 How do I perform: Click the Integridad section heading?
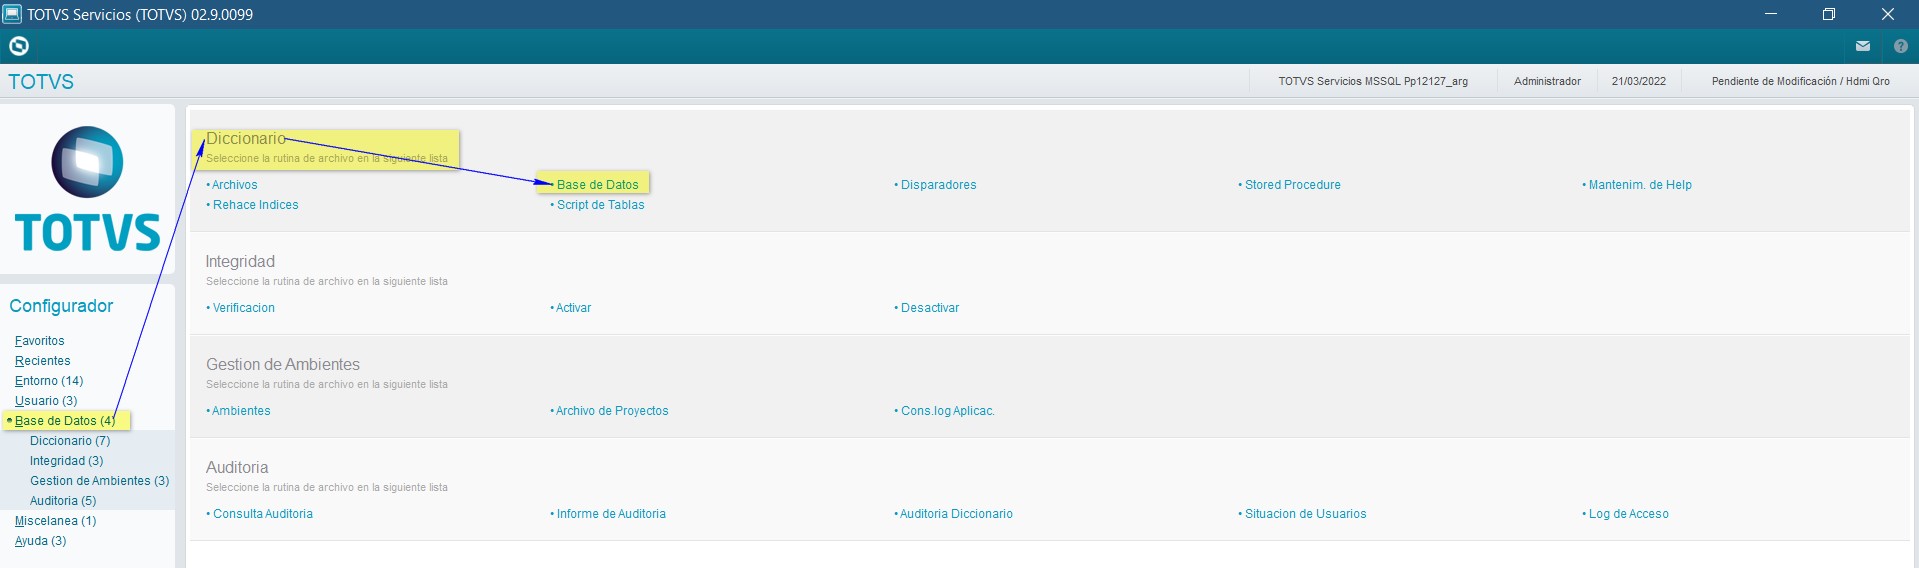(240, 261)
